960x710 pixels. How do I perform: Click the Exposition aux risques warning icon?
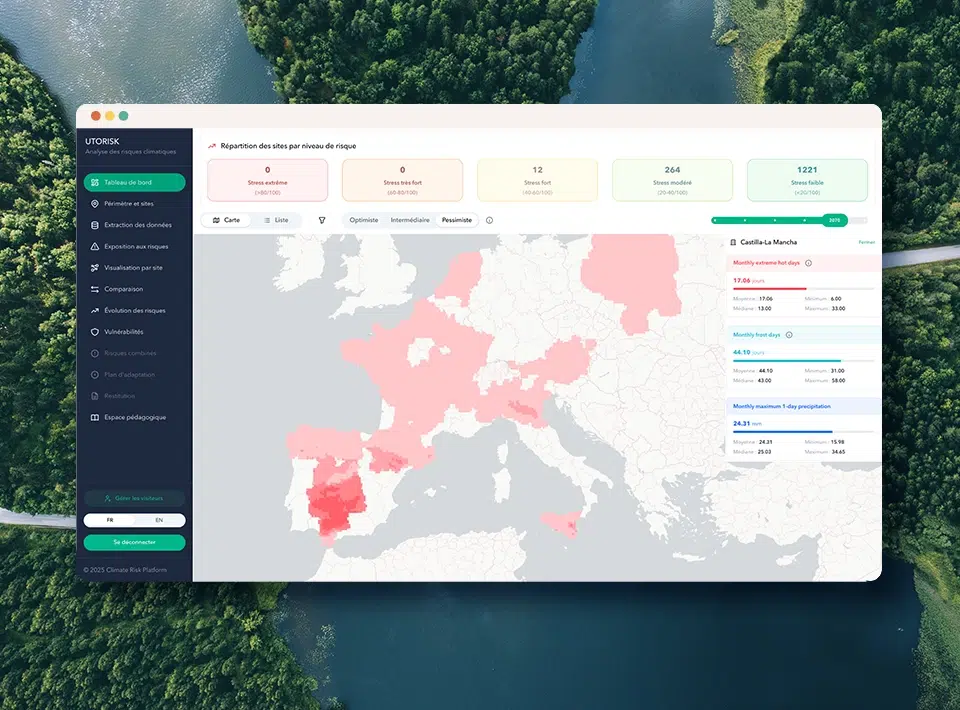coord(95,246)
